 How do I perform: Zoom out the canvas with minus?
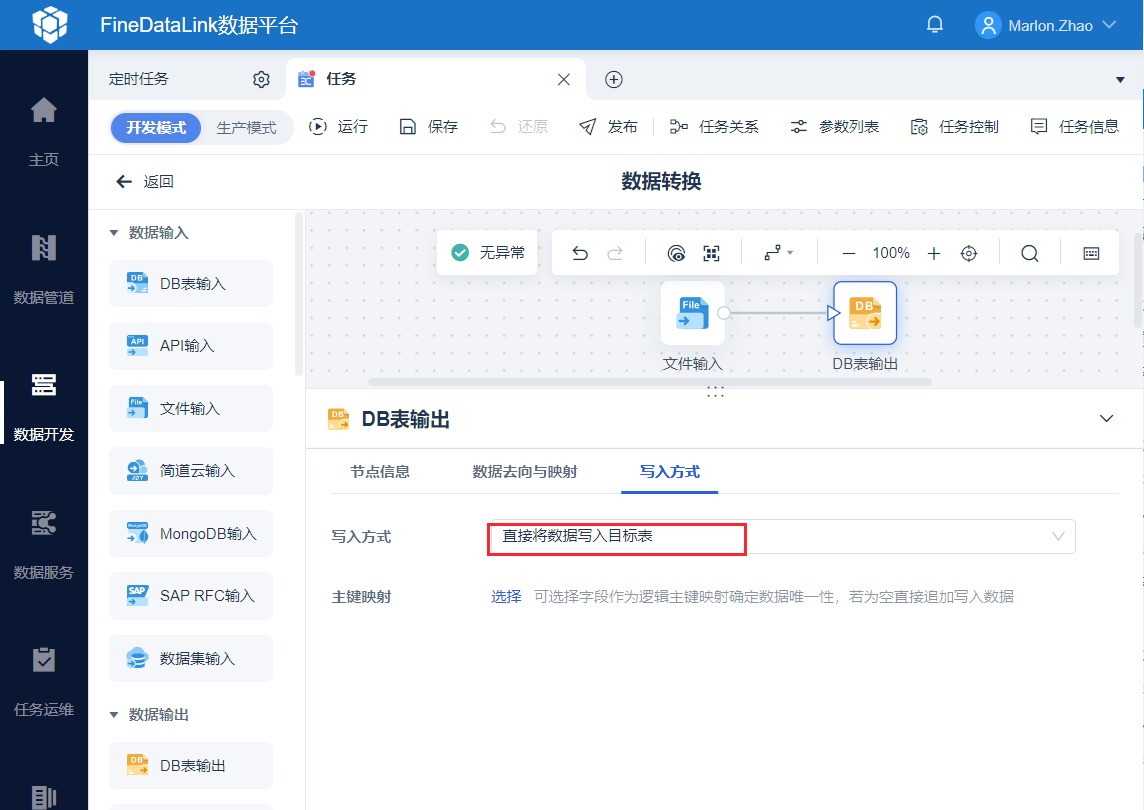pyautogui.click(x=849, y=254)
